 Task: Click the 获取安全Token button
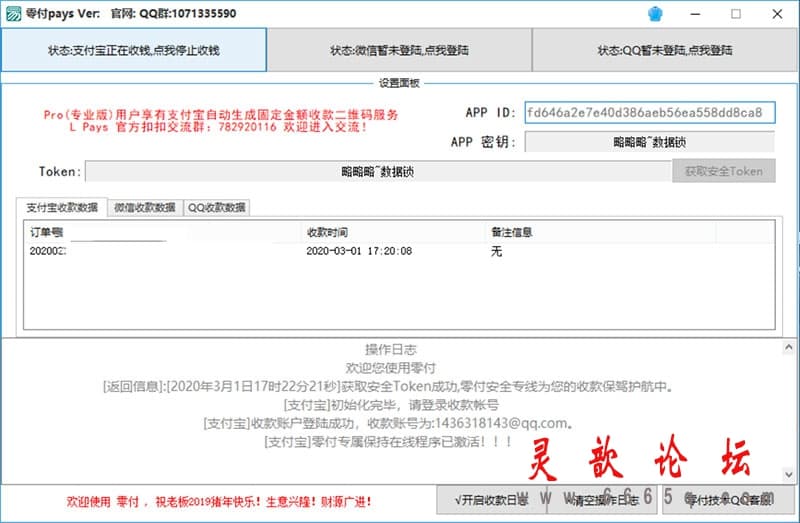click(x=723, y=171)
